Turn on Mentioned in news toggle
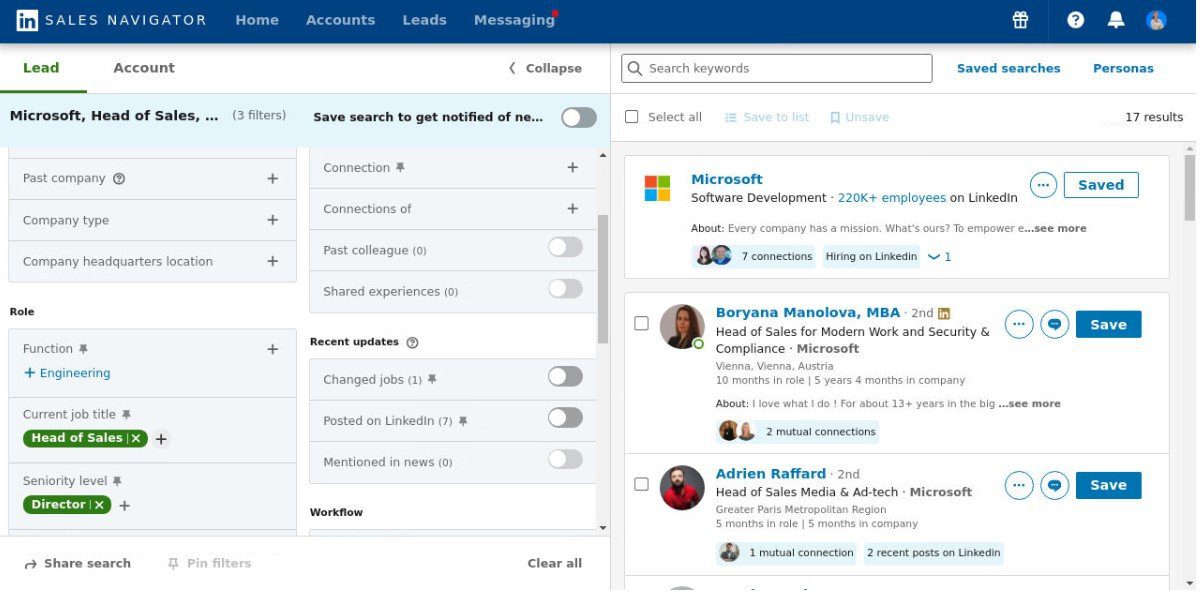Viewport: 1200px width, 592px height. coord(565,458)
